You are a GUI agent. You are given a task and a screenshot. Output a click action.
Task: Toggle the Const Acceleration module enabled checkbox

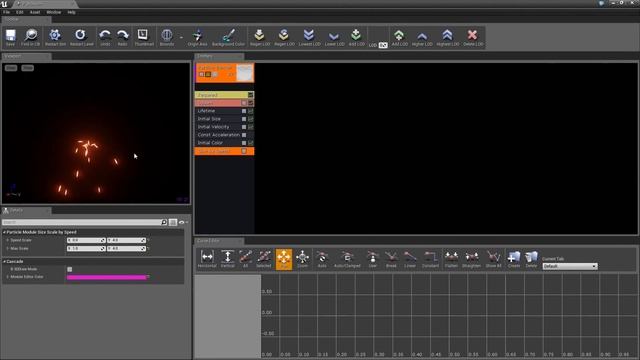click(244, 135)
